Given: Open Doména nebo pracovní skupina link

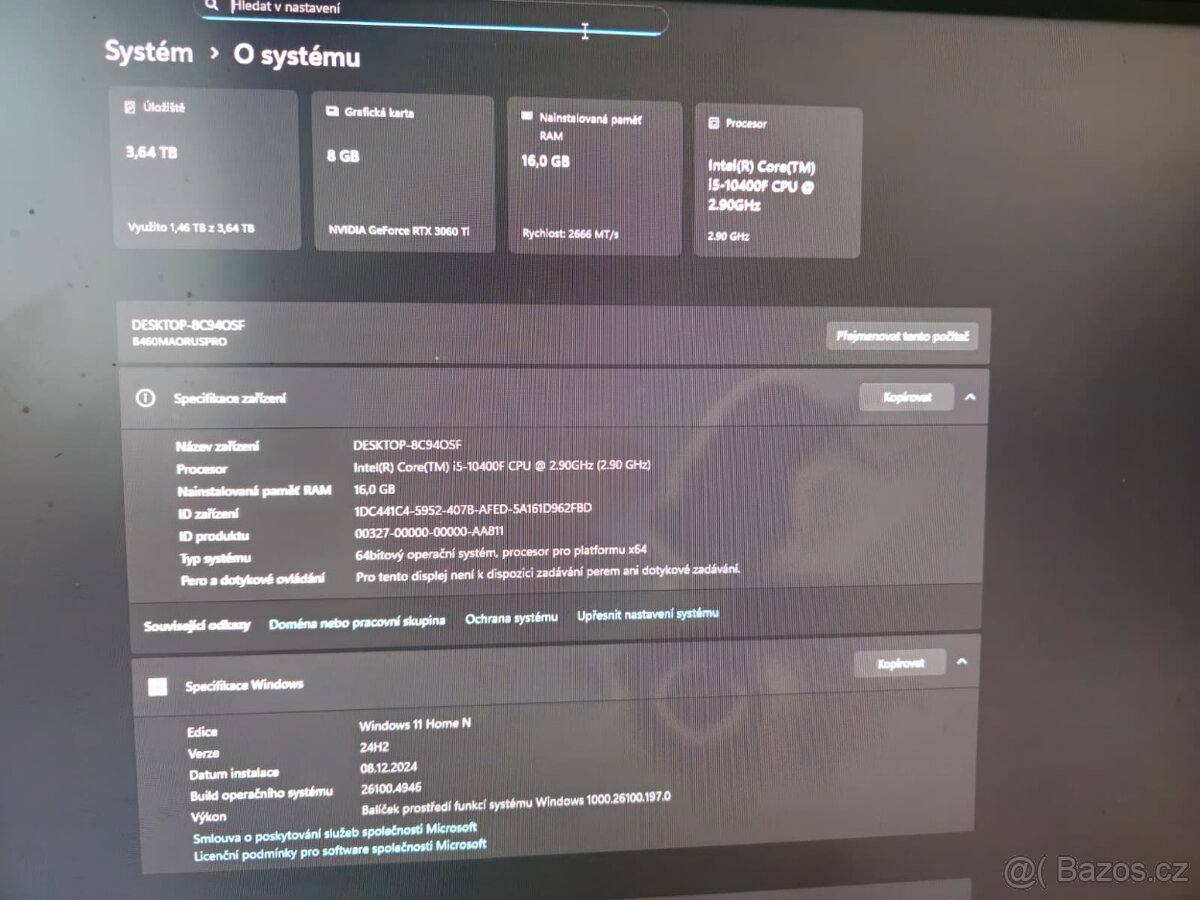Looking at the screenshot, I should [355, 620].
